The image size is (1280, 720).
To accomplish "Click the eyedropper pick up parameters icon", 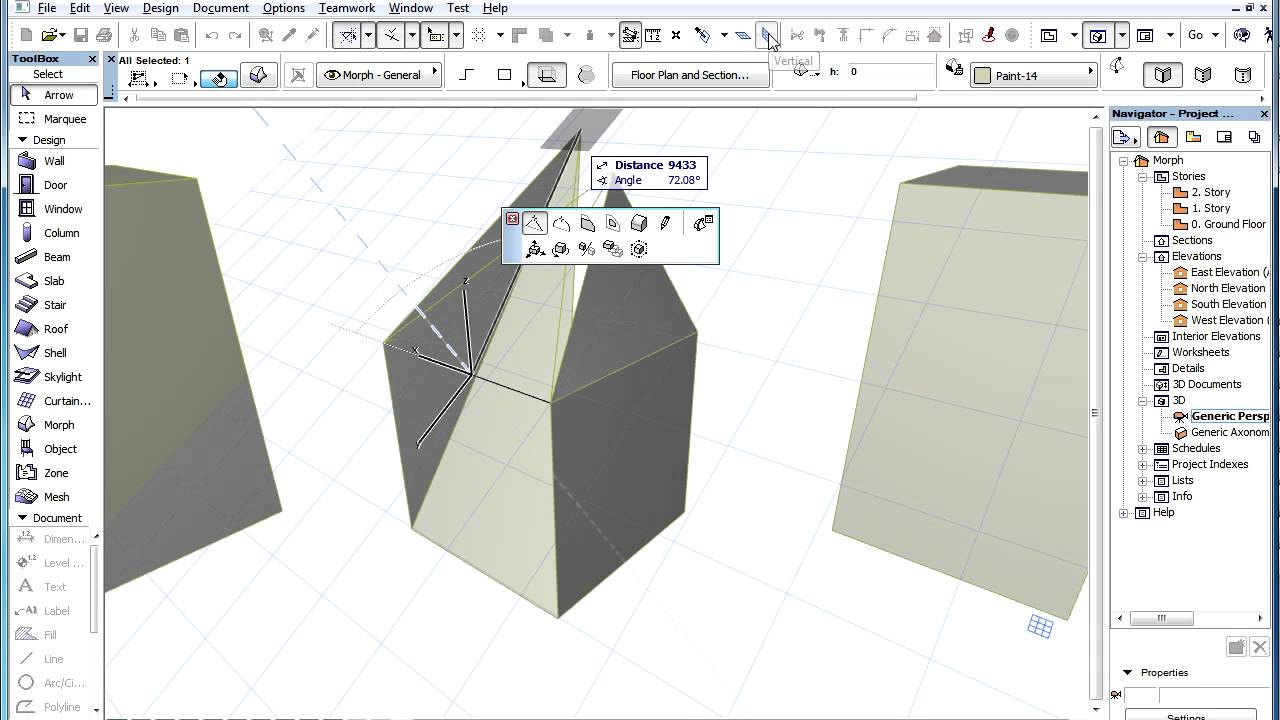I will (x=289, y=35).
